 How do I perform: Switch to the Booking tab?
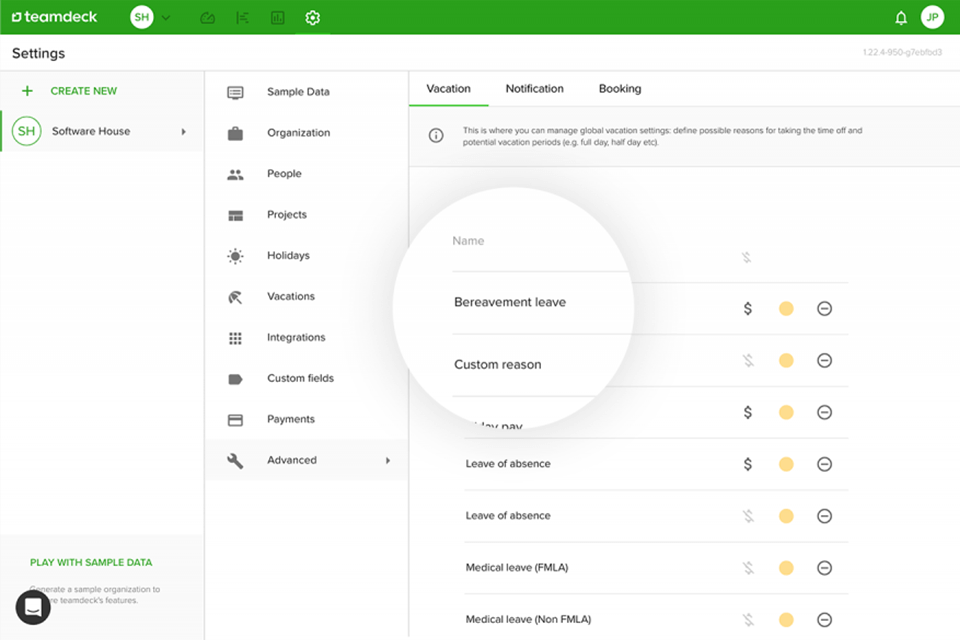point(620,89)
